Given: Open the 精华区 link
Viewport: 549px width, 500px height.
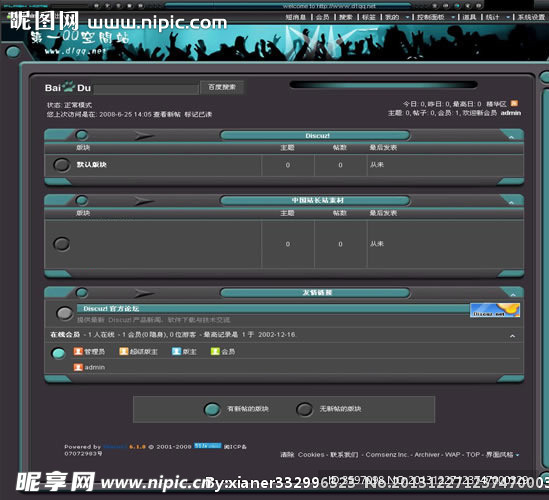Looking at the screenshot, I should point(497,104).
